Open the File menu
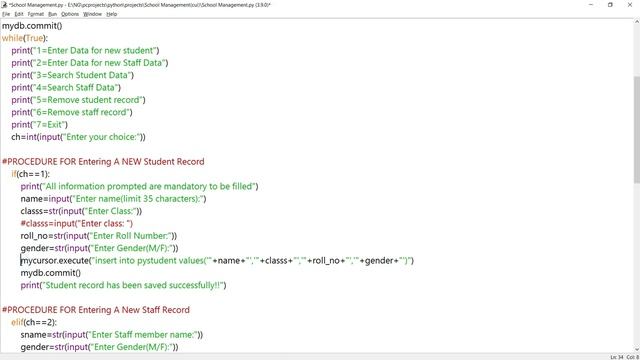The width and height of the screenshot is (640, 360). click(6, 14)
